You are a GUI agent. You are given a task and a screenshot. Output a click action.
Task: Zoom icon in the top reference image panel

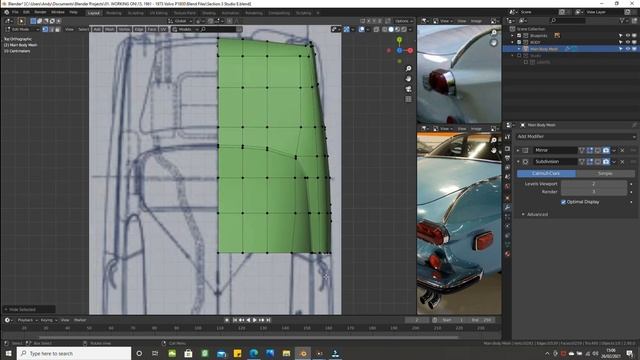494,33
